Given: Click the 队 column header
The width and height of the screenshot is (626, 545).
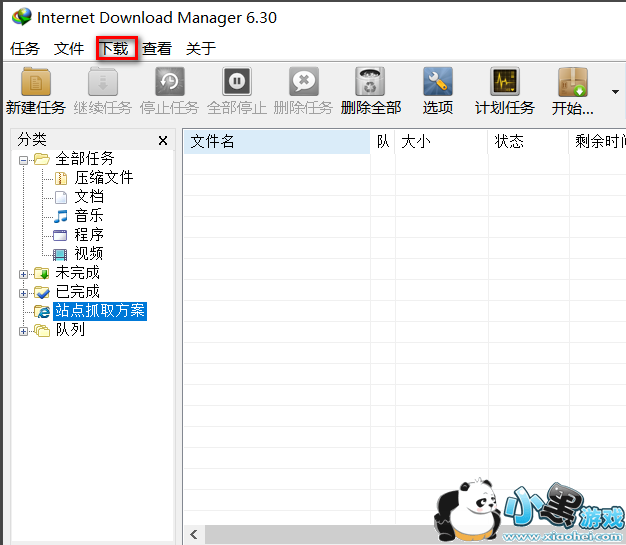Looking at the screenshot, I should pos(383,142).
